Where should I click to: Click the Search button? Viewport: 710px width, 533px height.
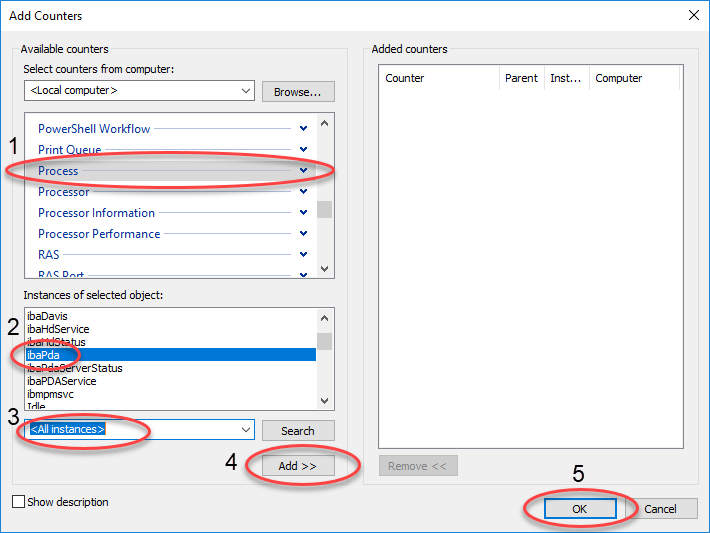tap(298, 430)
